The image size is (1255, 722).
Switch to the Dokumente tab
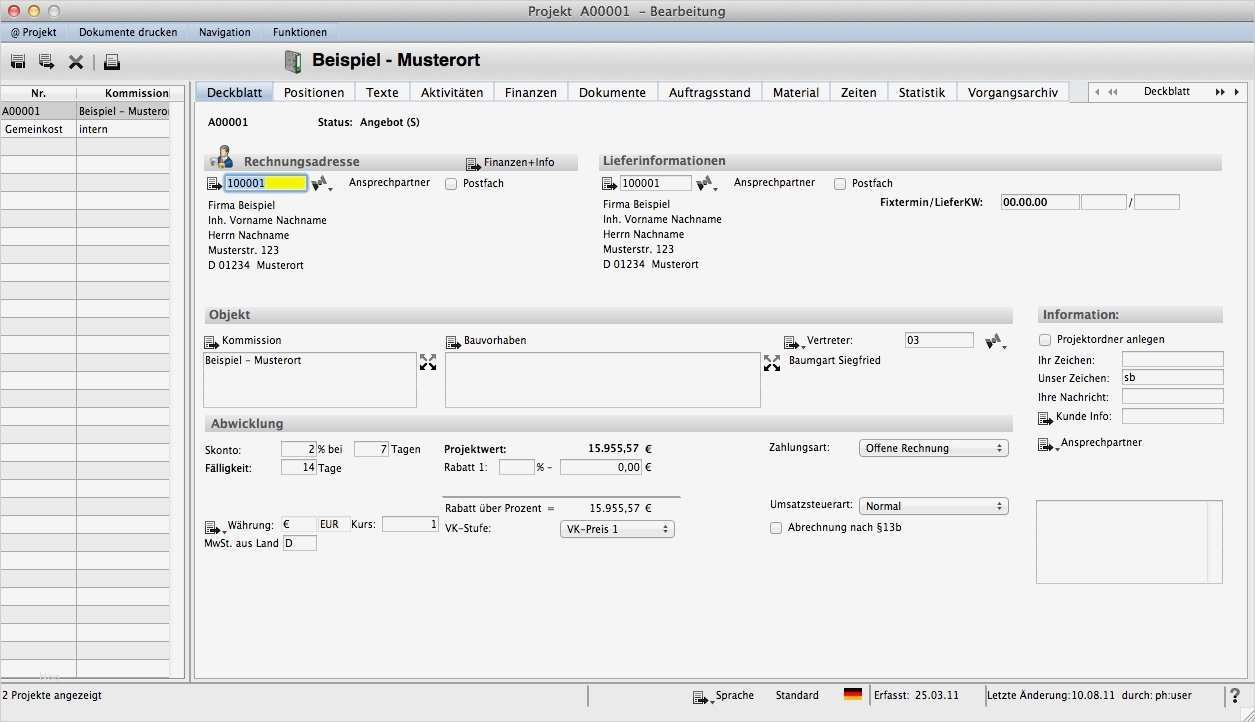612,92
